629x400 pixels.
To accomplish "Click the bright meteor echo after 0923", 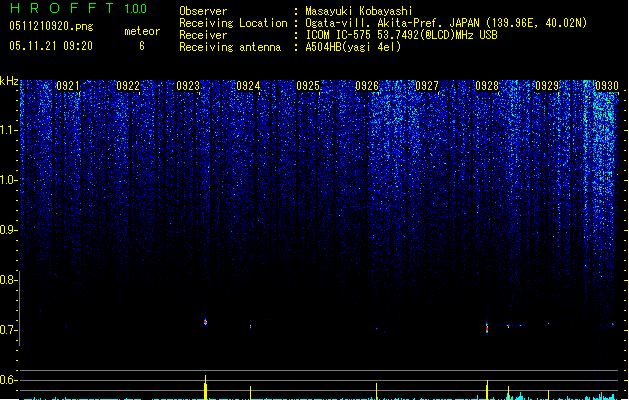I will (205, 322).
